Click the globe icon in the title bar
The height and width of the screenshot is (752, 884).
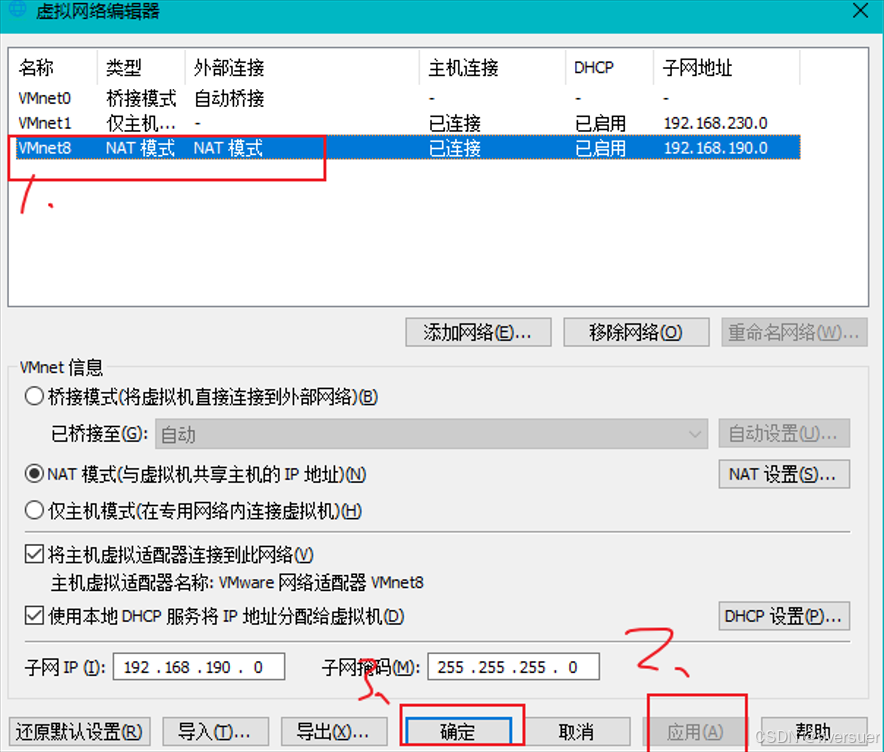tap(18, 9)
